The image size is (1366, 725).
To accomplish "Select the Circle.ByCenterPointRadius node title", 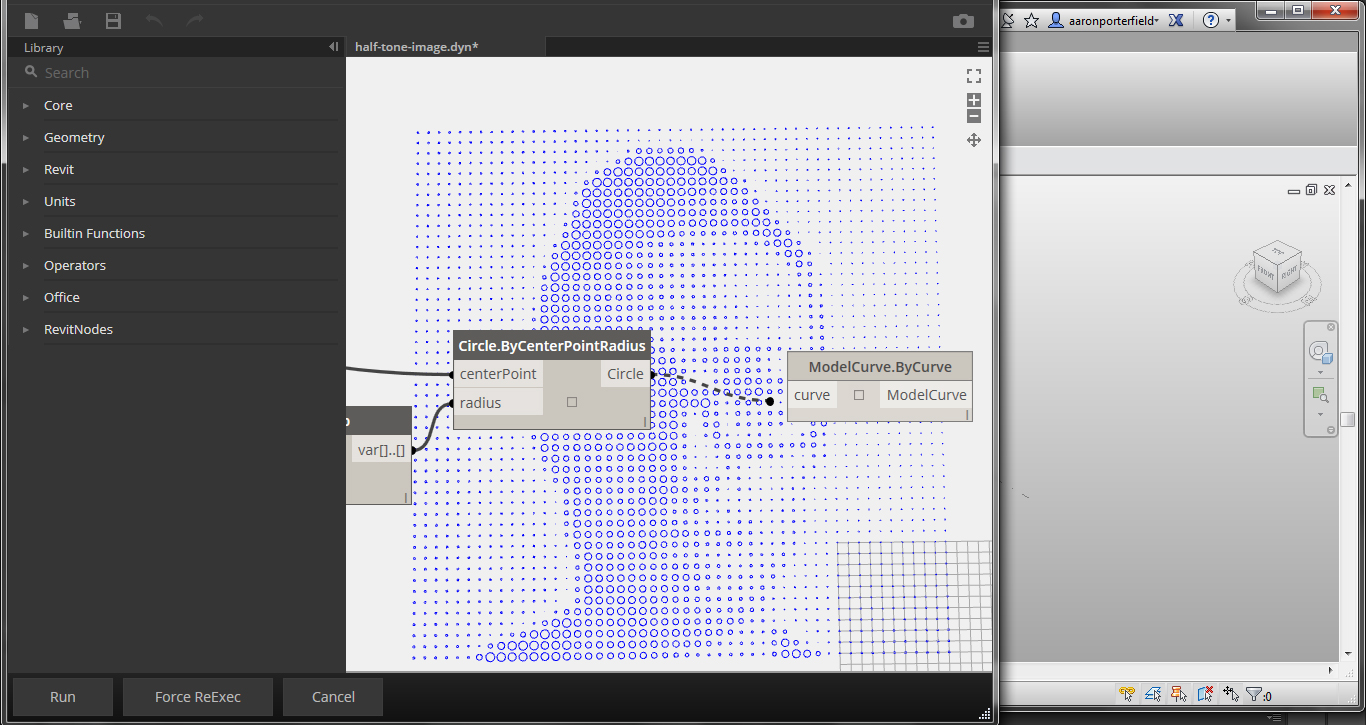I will point(552,345).
